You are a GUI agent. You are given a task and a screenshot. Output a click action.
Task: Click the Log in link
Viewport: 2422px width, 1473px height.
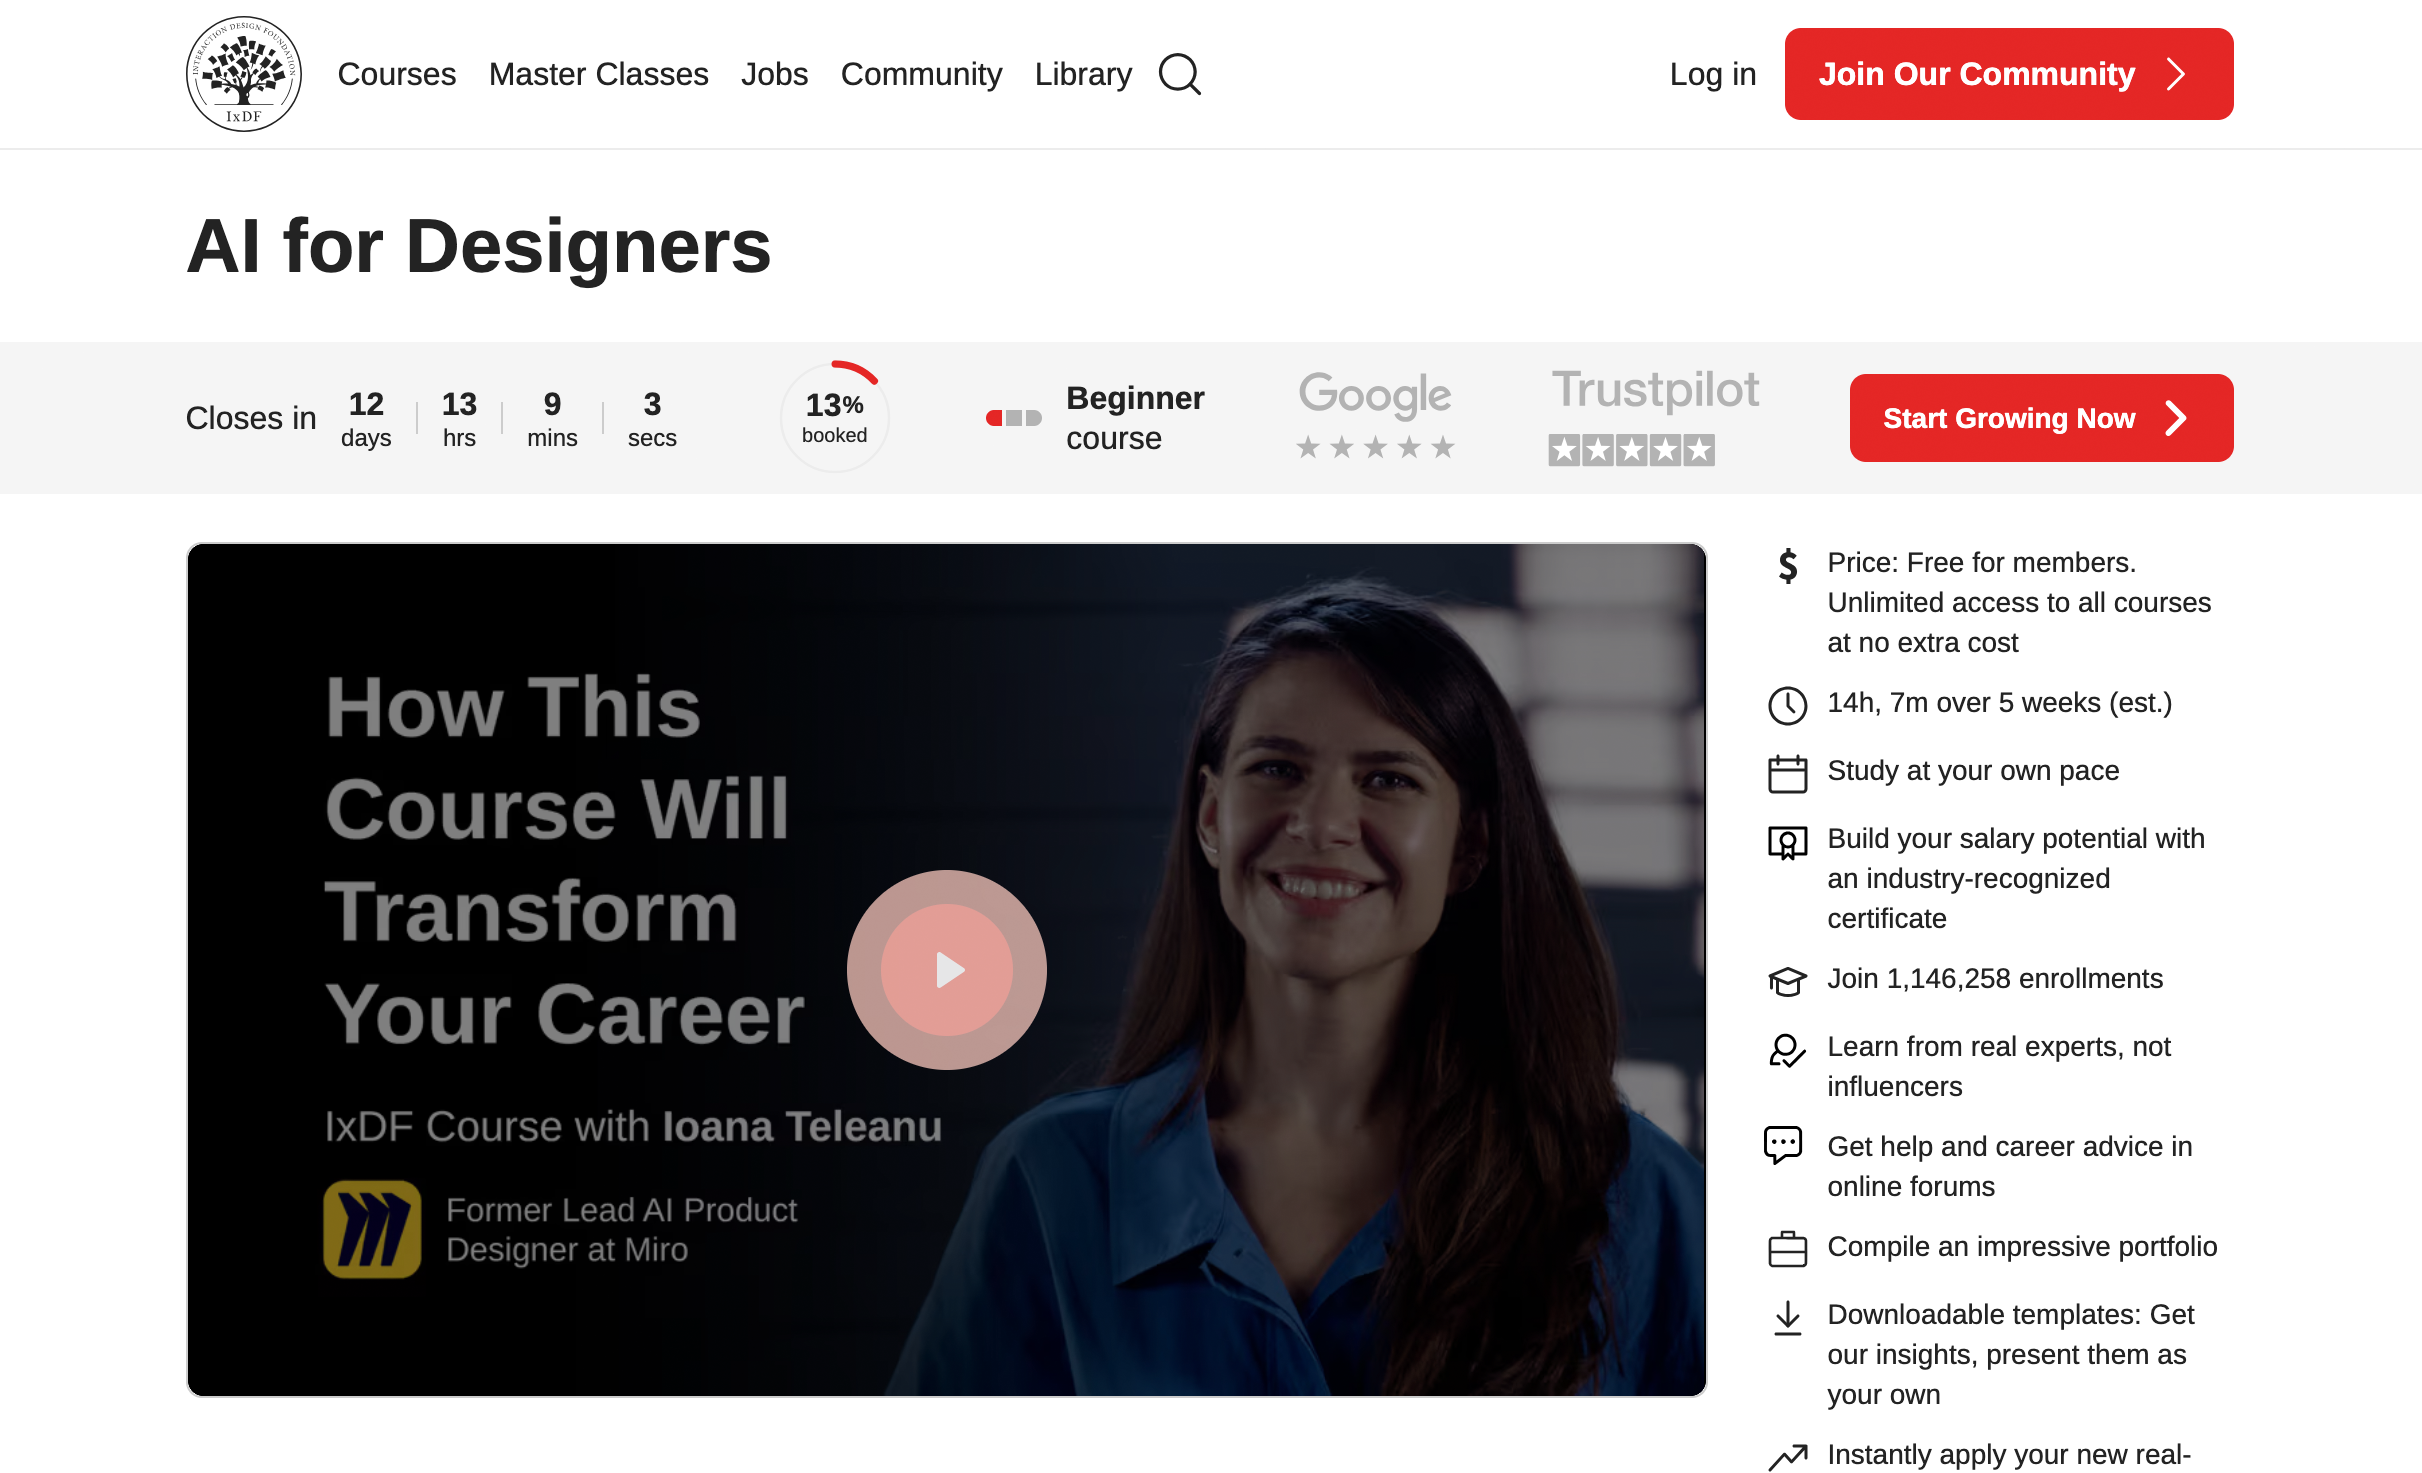[1712, 74]
